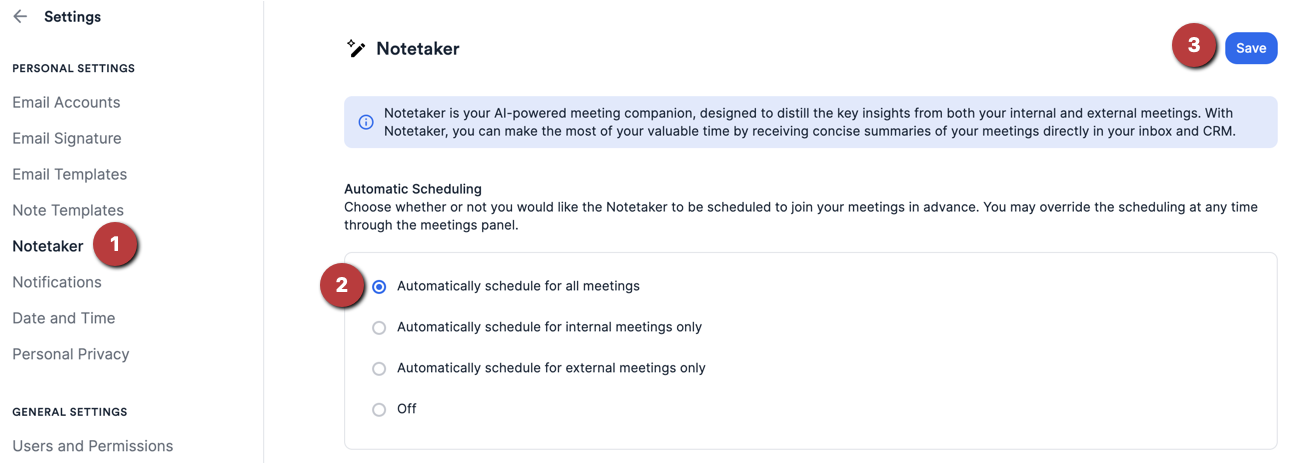This screenshot has width=1289, height=463.
Task: Click the red step 2 marker
Action: [342, 286]
